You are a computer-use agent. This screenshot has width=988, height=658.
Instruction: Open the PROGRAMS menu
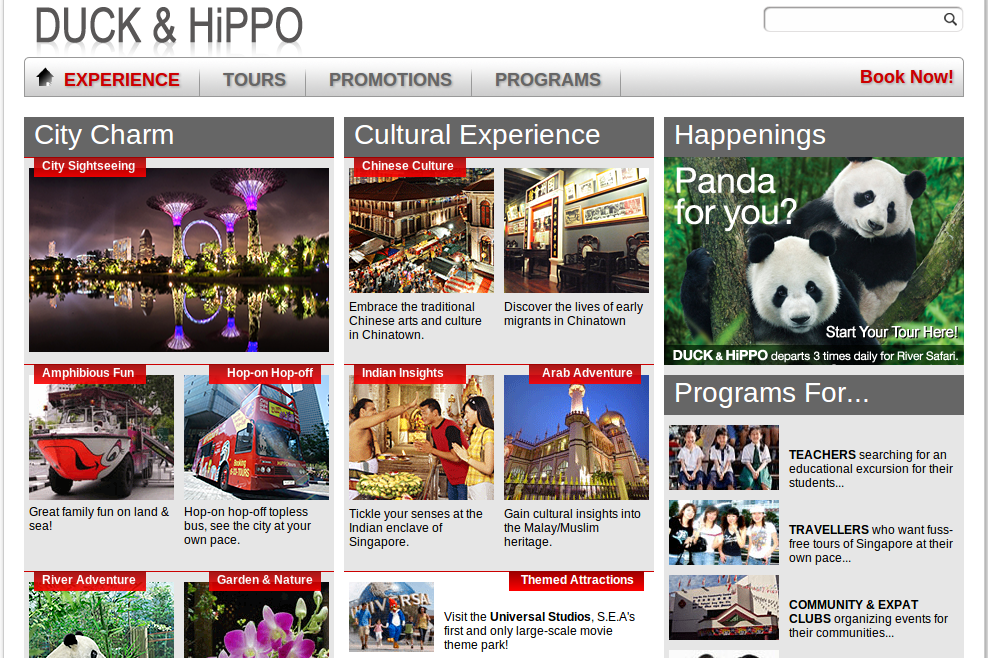548,79
